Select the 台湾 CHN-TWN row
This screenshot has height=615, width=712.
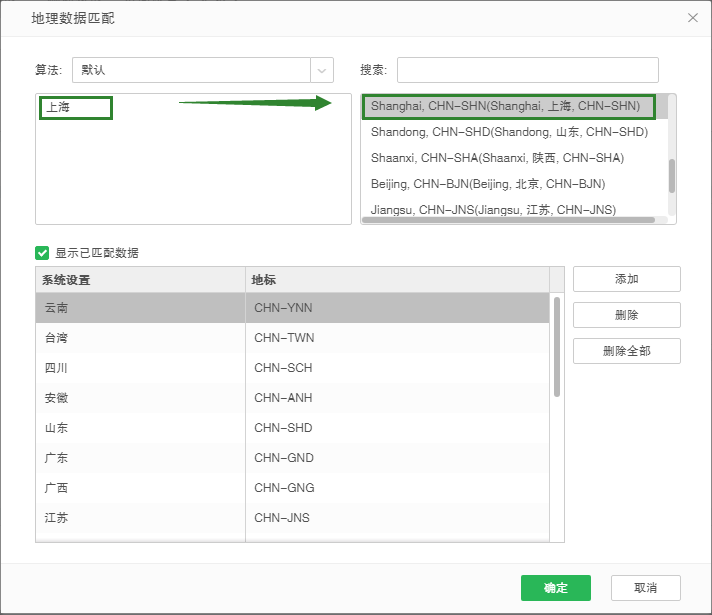pyautogui.click(x=140, y=338)
